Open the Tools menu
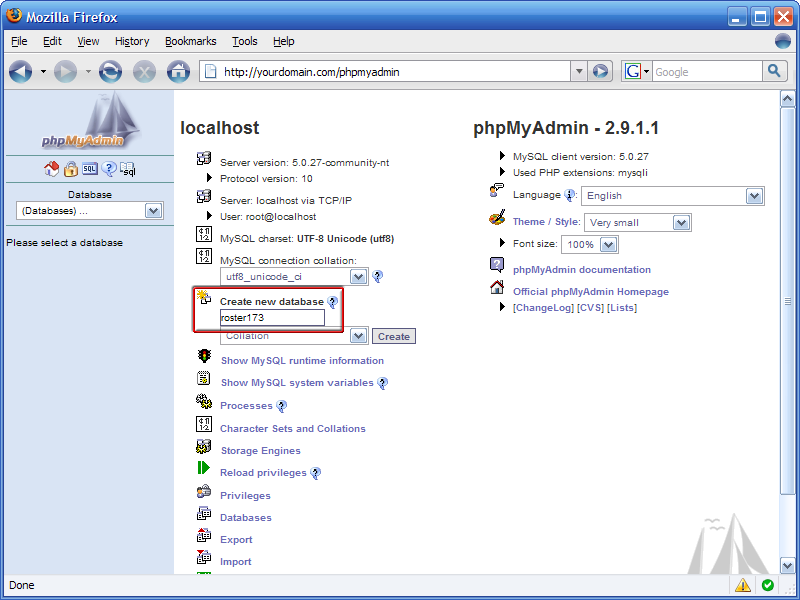The image size is (800, 600). (x=245, y=41)
